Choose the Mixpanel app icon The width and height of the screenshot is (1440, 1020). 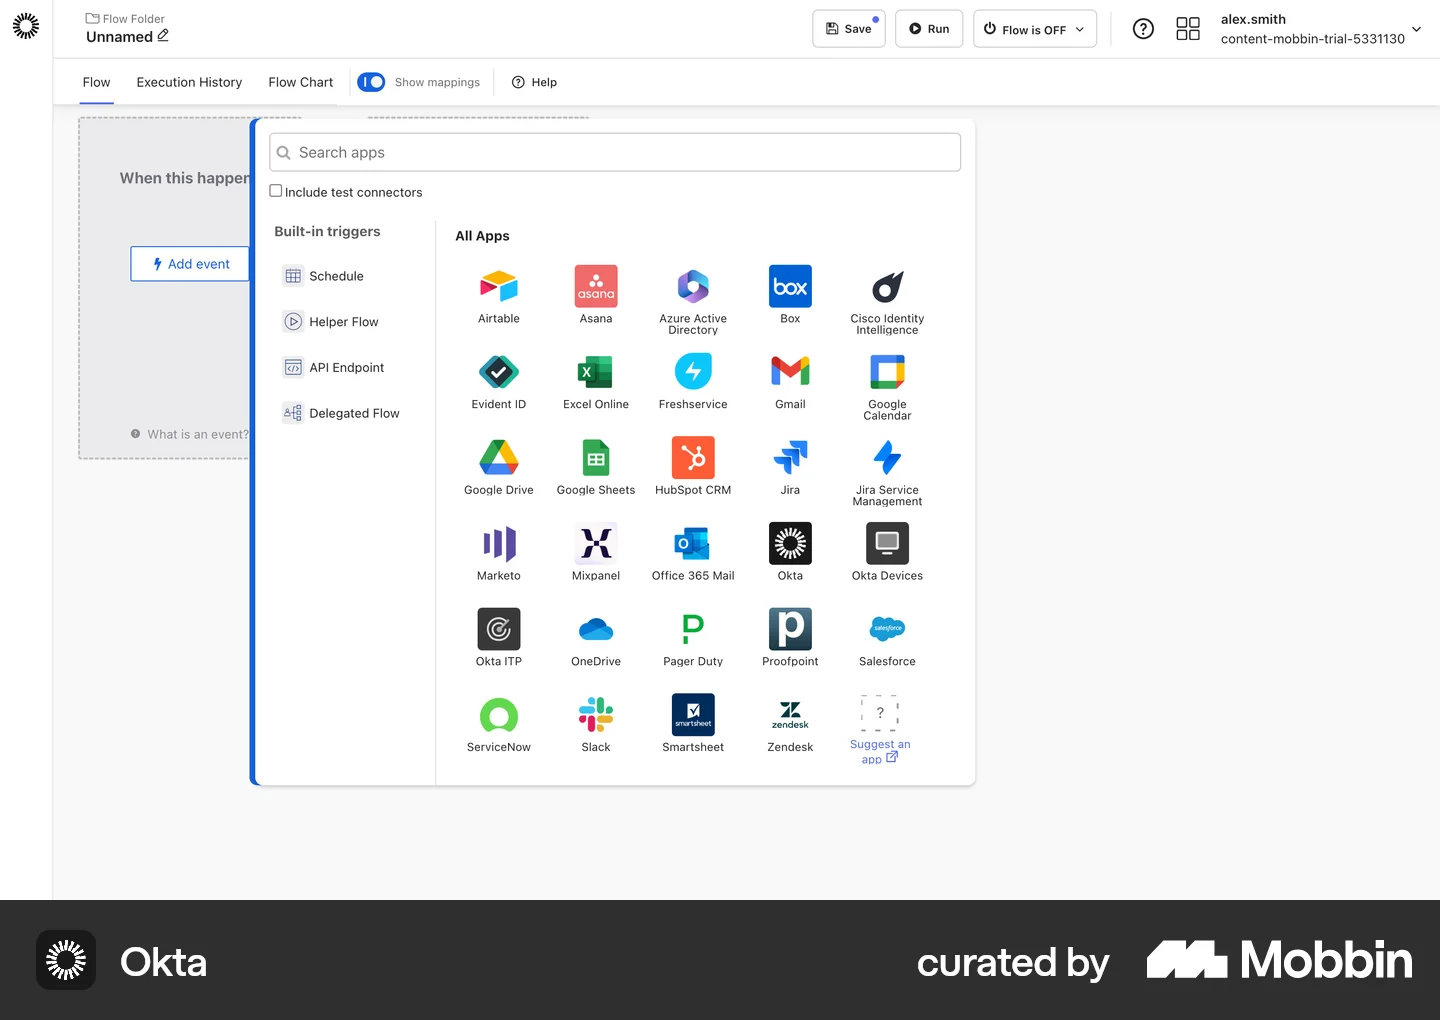point(596,543)
